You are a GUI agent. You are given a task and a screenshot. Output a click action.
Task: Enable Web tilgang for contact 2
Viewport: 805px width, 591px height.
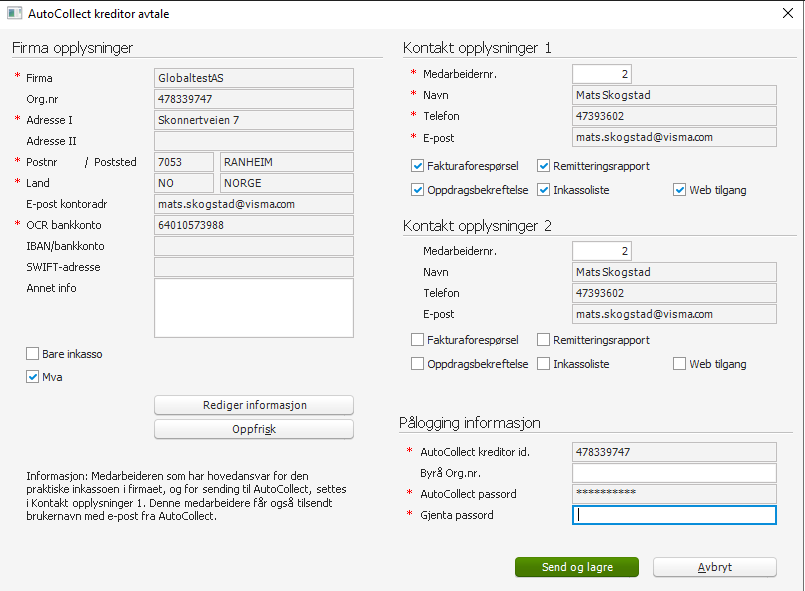pos(680,363)
